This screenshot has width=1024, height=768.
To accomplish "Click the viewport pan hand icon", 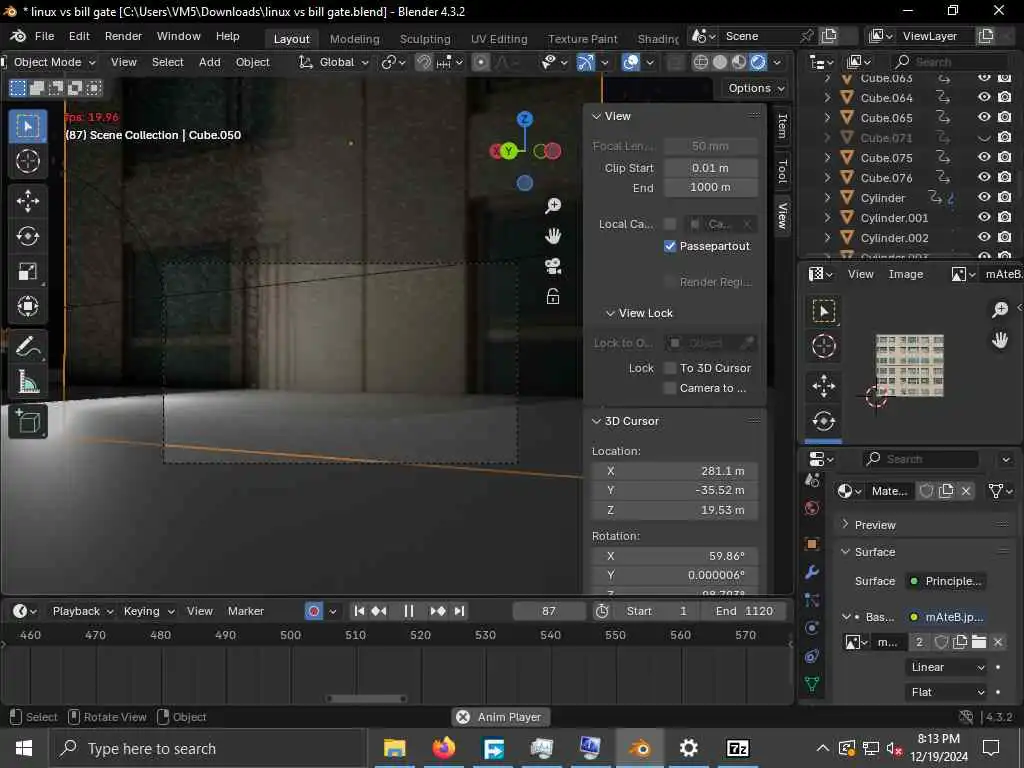I will 553,236.
